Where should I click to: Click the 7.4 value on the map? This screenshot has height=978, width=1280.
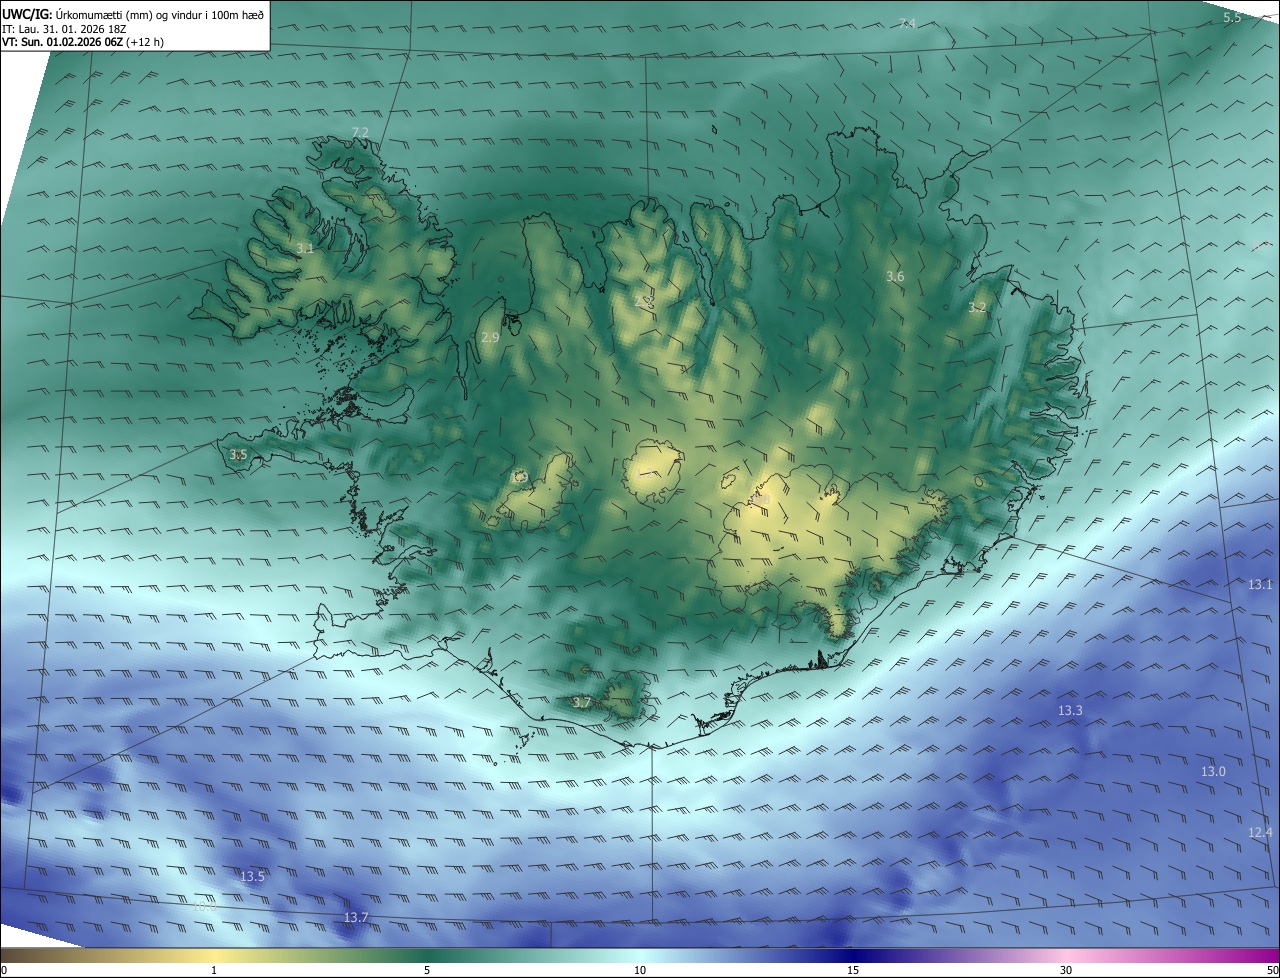click(x=907, y=23)
